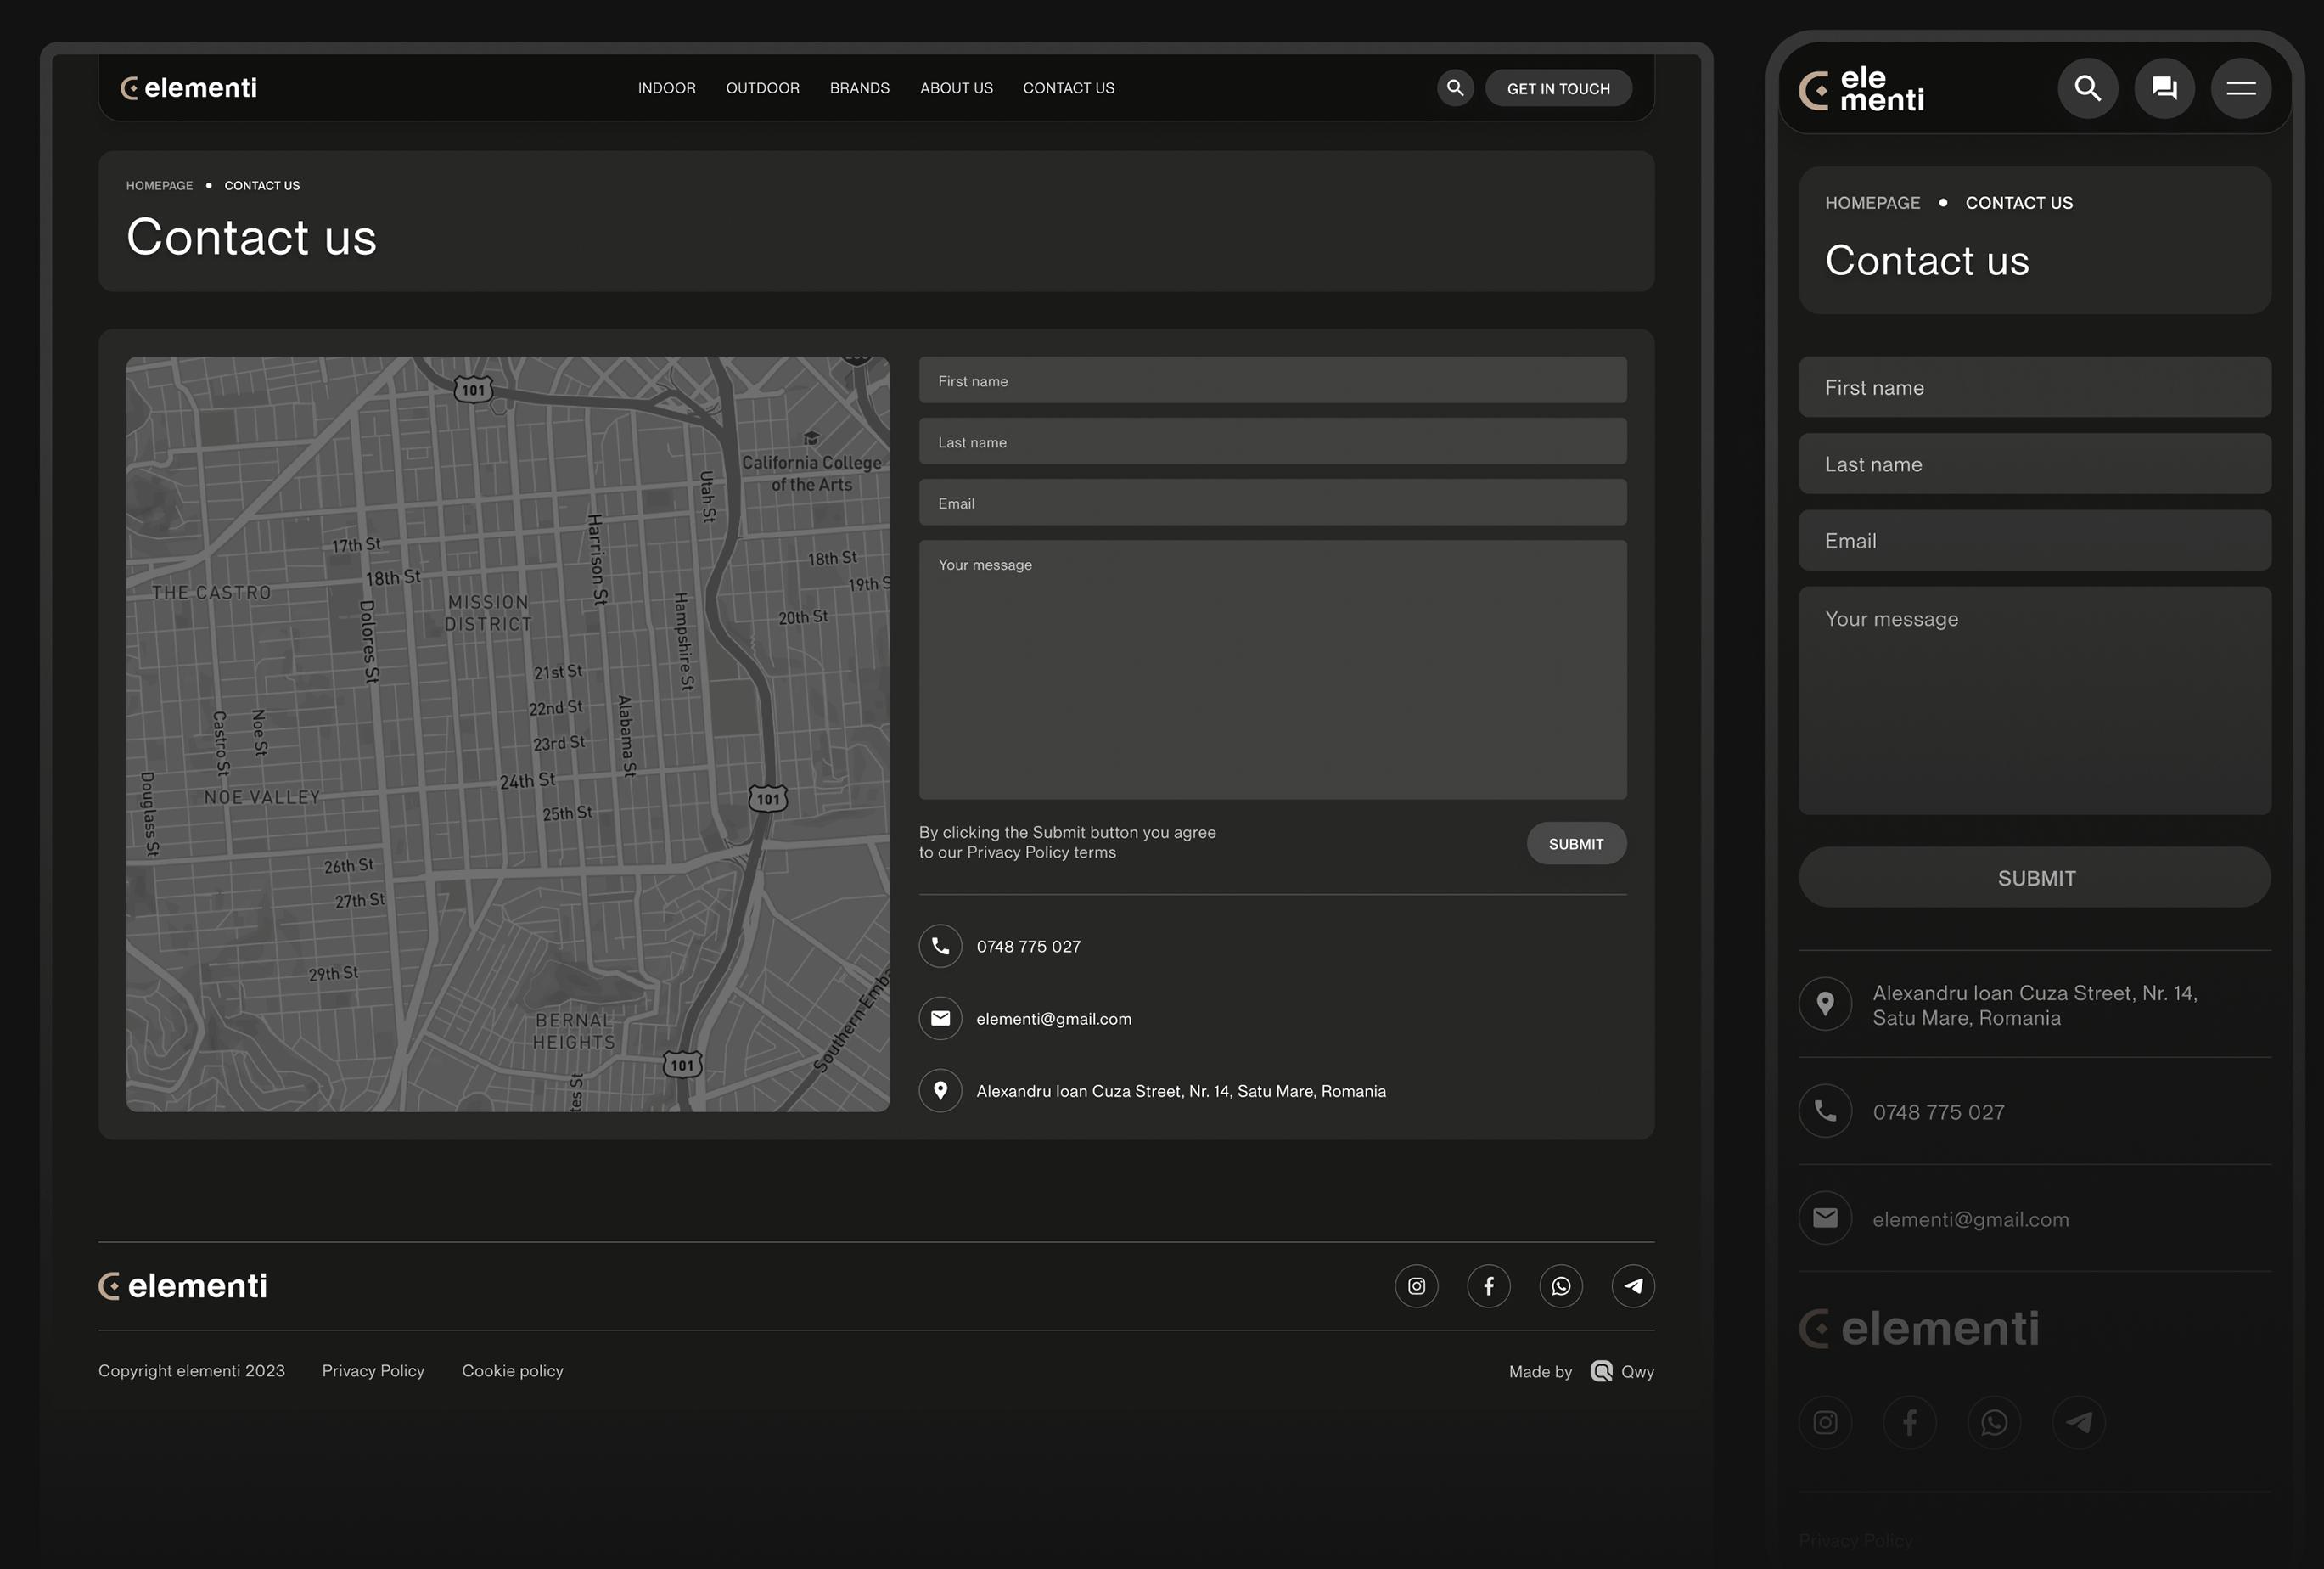Open the Privacy Policy footer link
This screenshot has width=2324, height=1569.
point(373,1371)
